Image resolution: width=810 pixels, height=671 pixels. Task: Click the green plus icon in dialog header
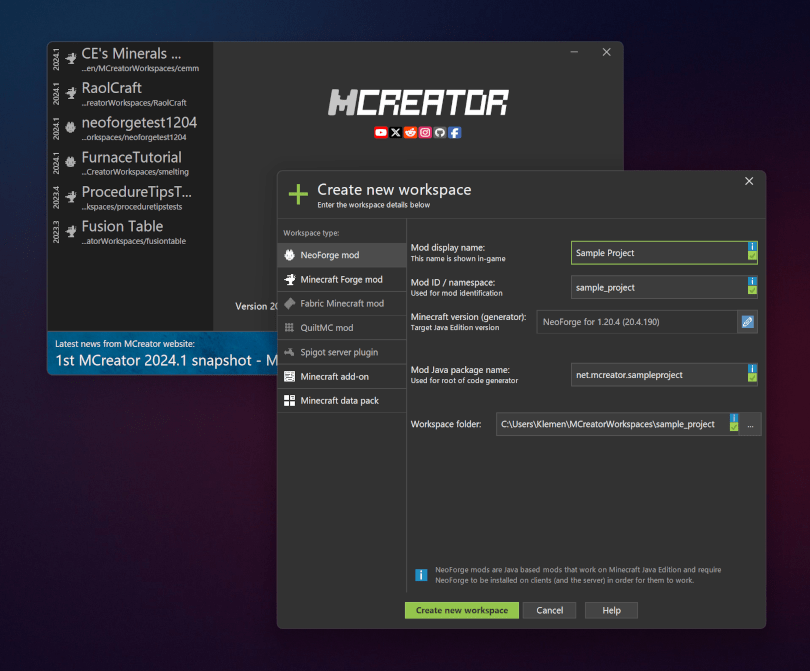(299, 195)
